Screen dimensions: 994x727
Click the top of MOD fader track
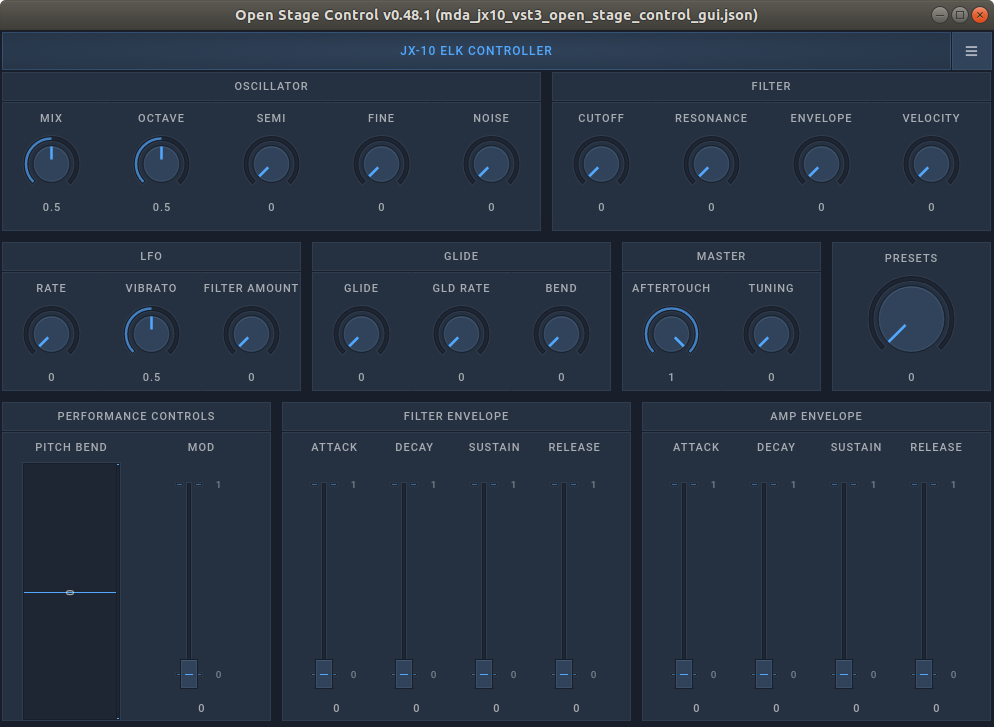point(189,485)
